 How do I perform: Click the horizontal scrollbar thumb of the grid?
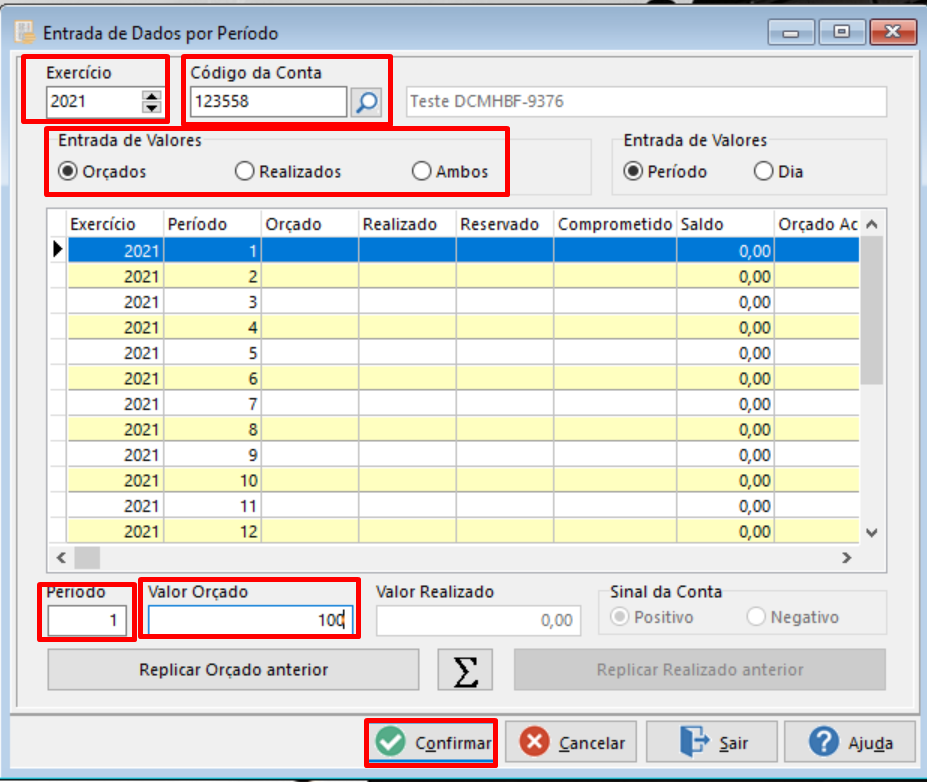click(x=87, y=557)
